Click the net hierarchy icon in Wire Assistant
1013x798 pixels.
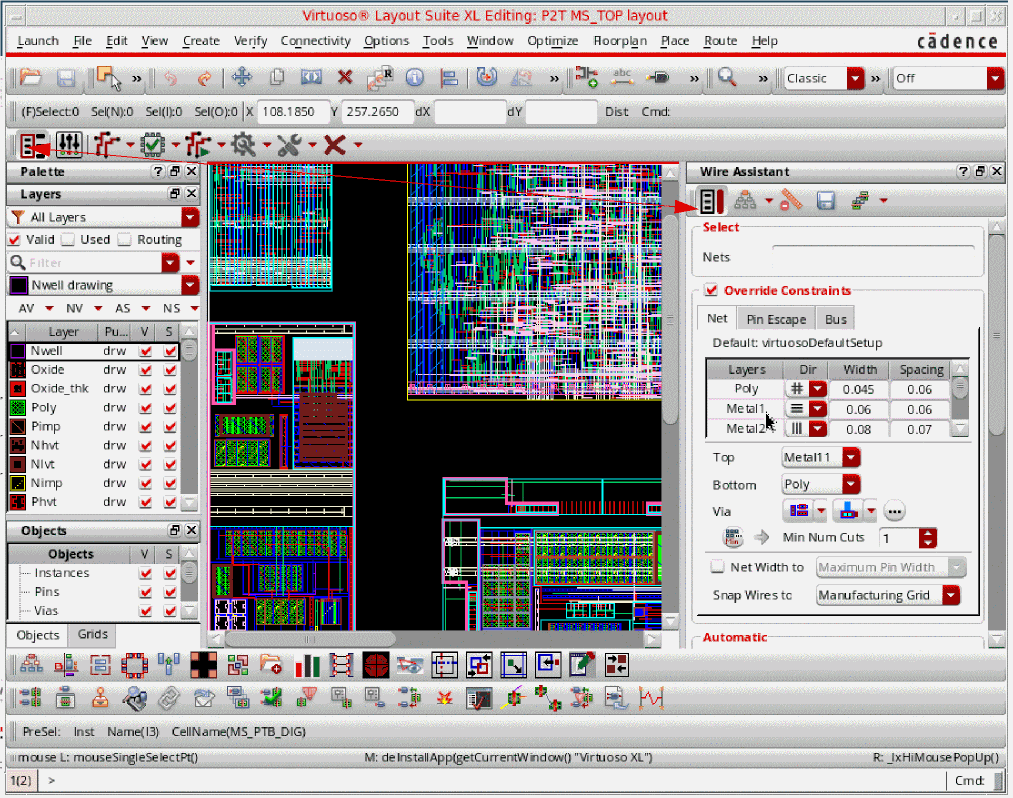tap(745, 201)
